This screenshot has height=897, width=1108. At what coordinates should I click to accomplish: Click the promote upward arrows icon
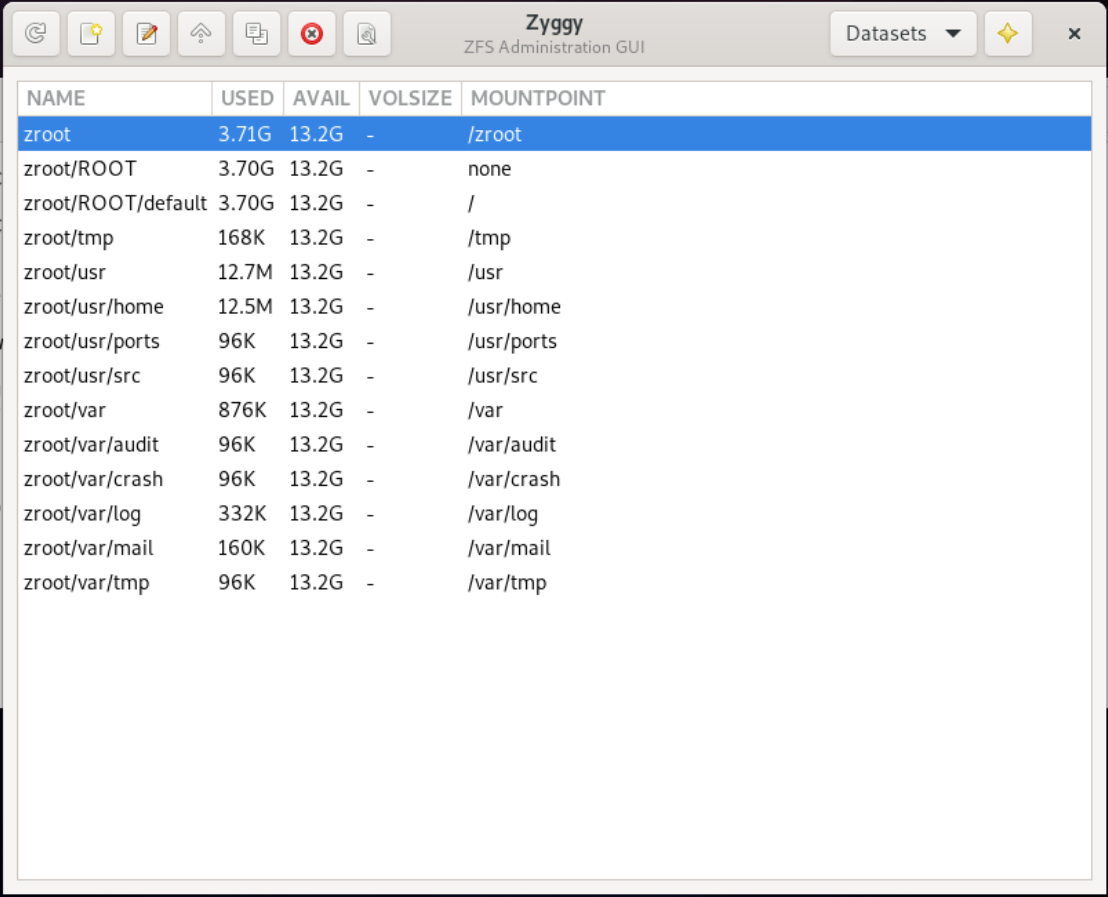(x=201, y=33)
